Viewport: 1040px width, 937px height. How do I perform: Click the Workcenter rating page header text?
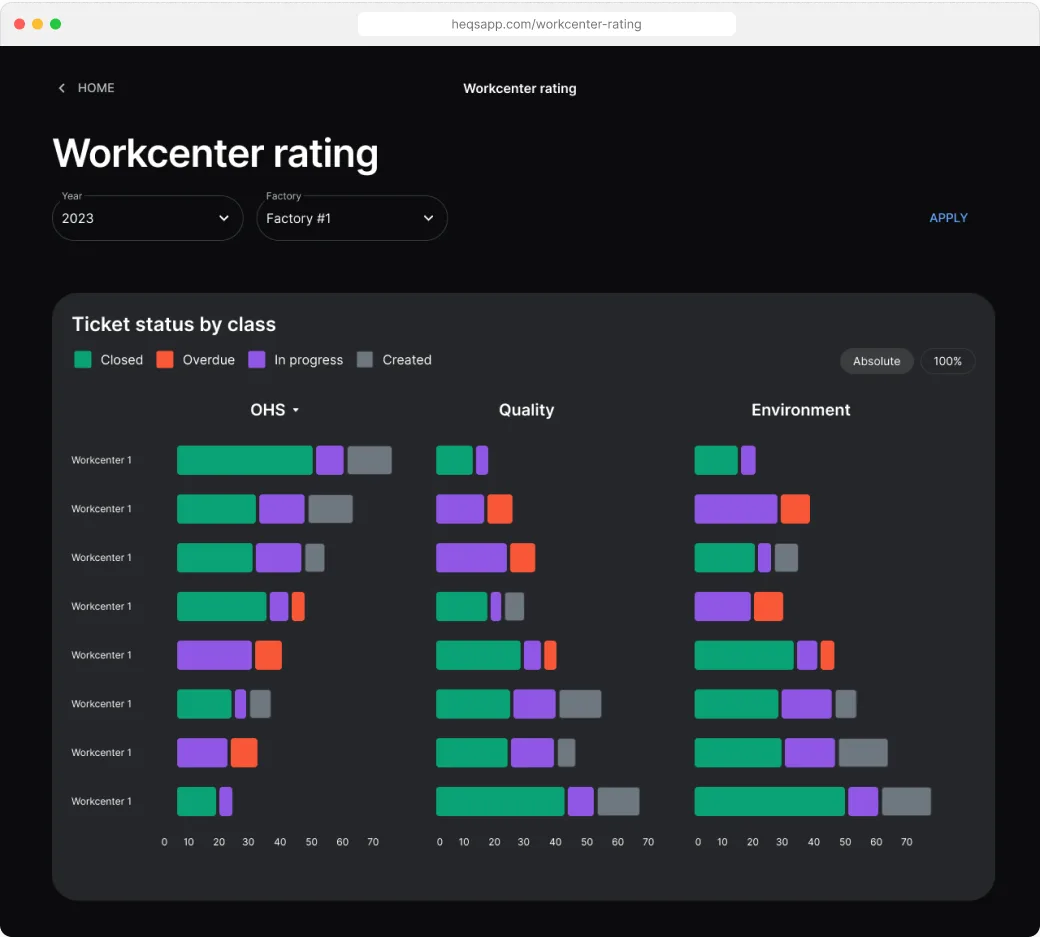(519, 88)
